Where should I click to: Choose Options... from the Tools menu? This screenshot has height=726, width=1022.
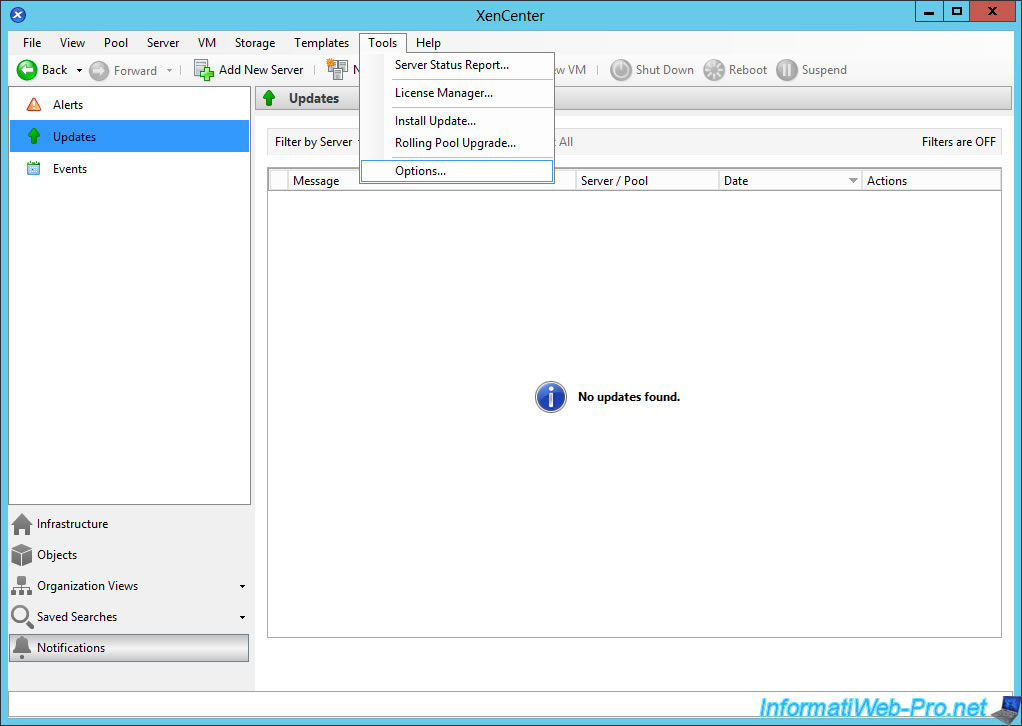pyautogui.click(x=420, y=171)
